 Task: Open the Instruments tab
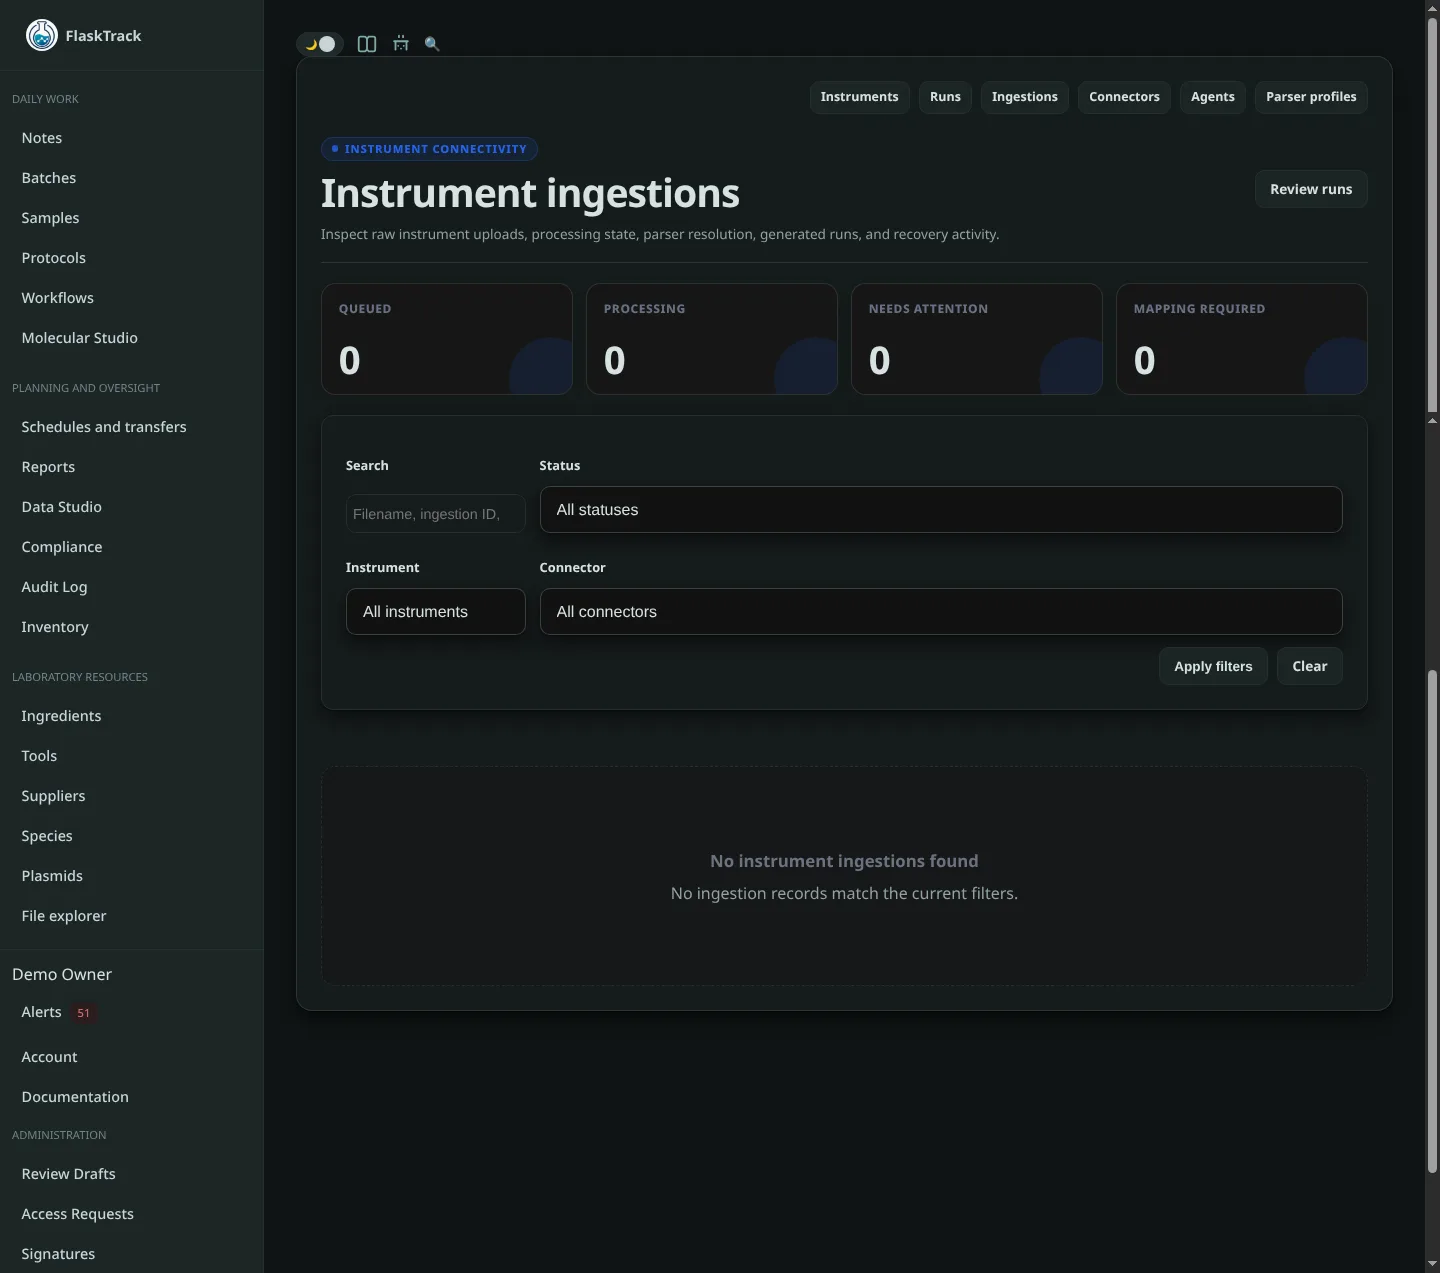tap(859, 97)
